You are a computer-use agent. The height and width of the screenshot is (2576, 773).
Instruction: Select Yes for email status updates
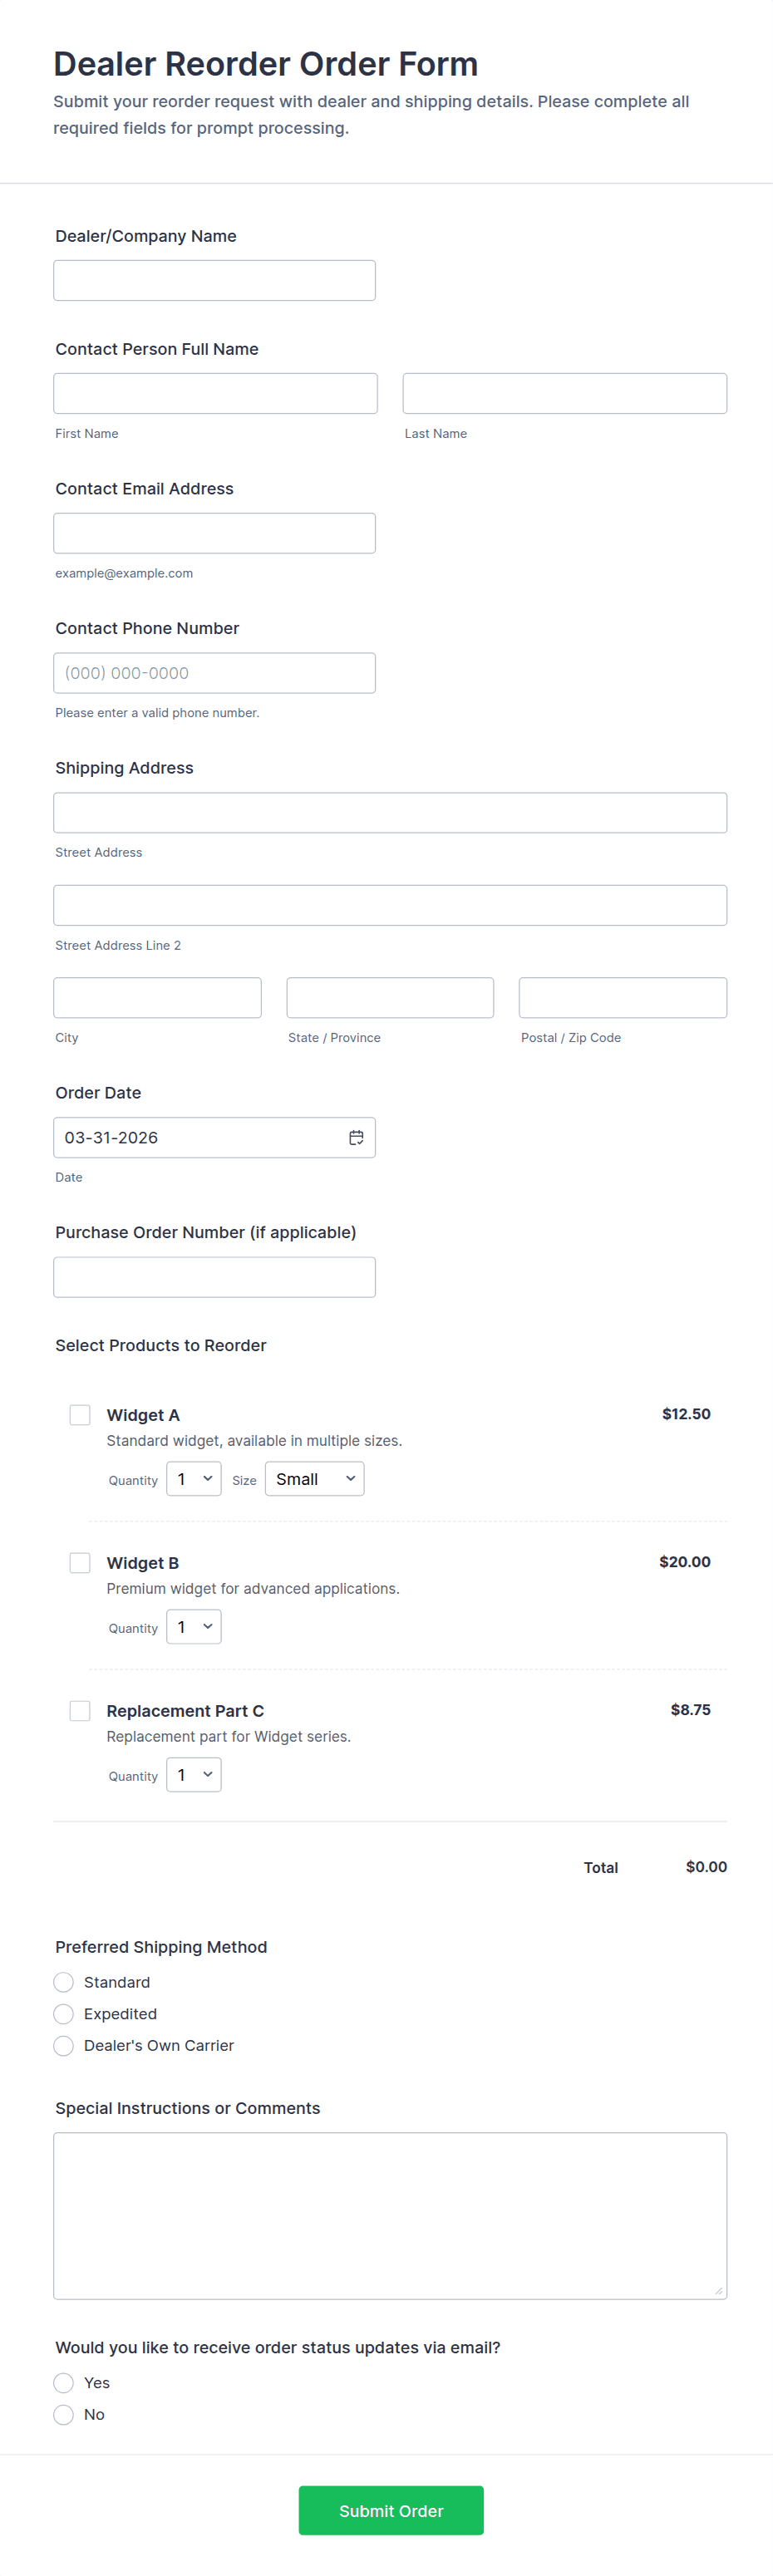[64, 2383]
